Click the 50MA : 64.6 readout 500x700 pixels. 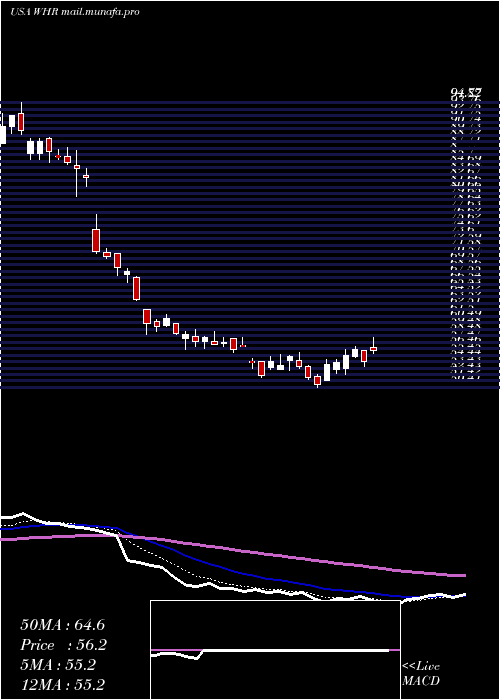[x=62, y=625]
